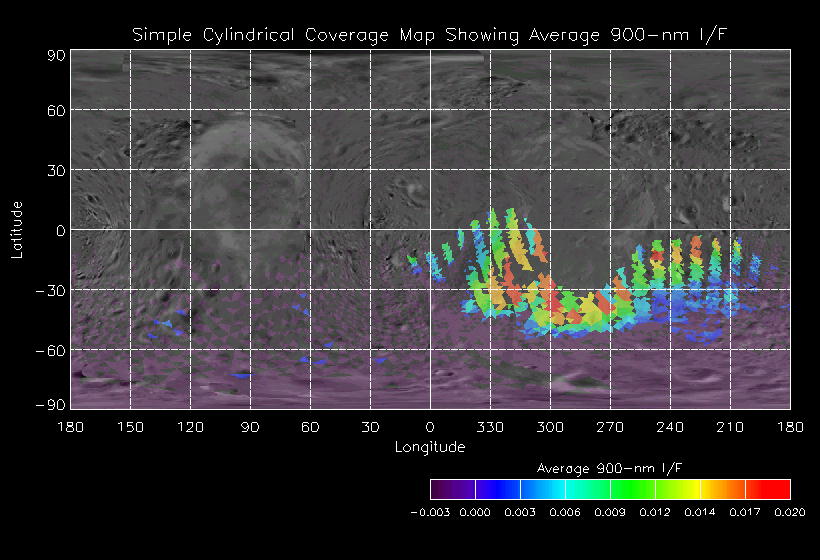Screen dimensions: 820x560
Task: Click latitude tick label 30
Action: [x=56, y=170]
